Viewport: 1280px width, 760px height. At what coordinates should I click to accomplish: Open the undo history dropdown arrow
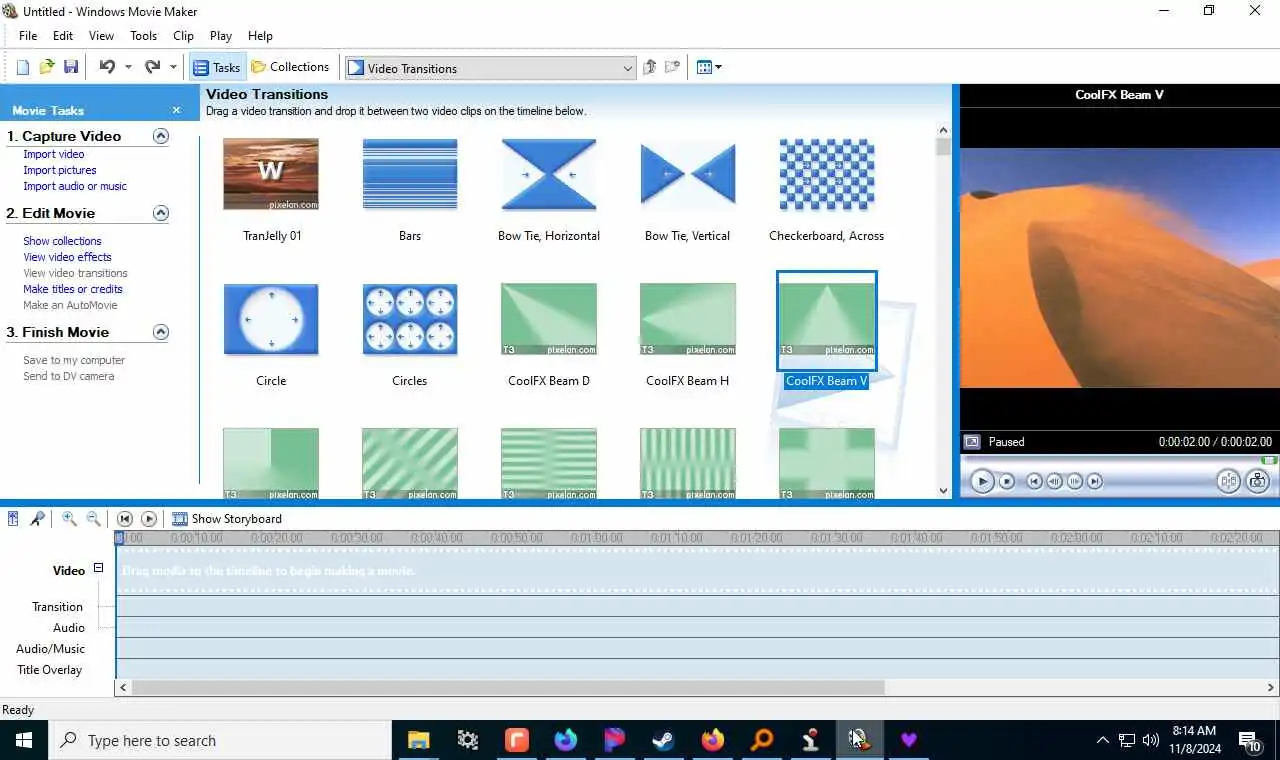128,68
